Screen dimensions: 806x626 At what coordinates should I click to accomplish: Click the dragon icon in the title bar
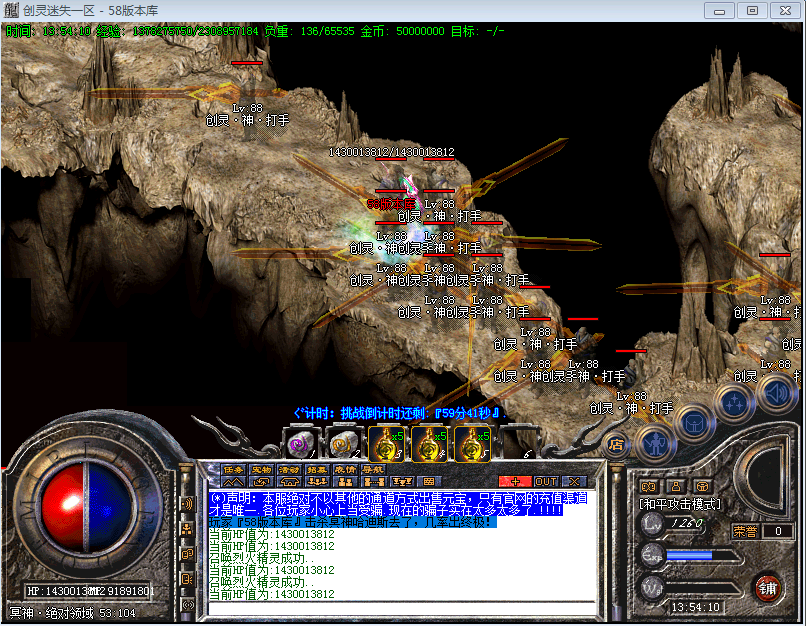[x=11, y=10]
